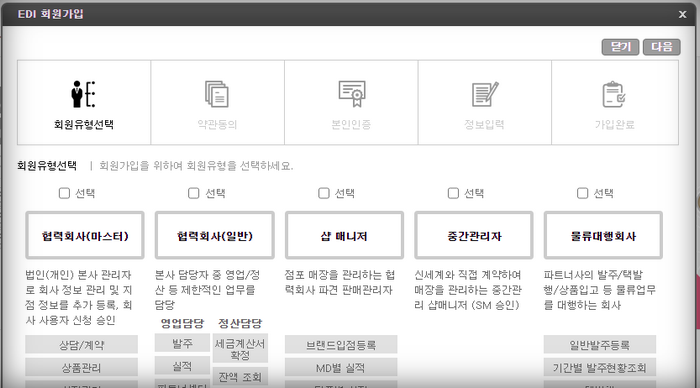The image size is (700, 388).
Task: Click the 회원유형선택 section heading below steps
Action: click(47, 166)
